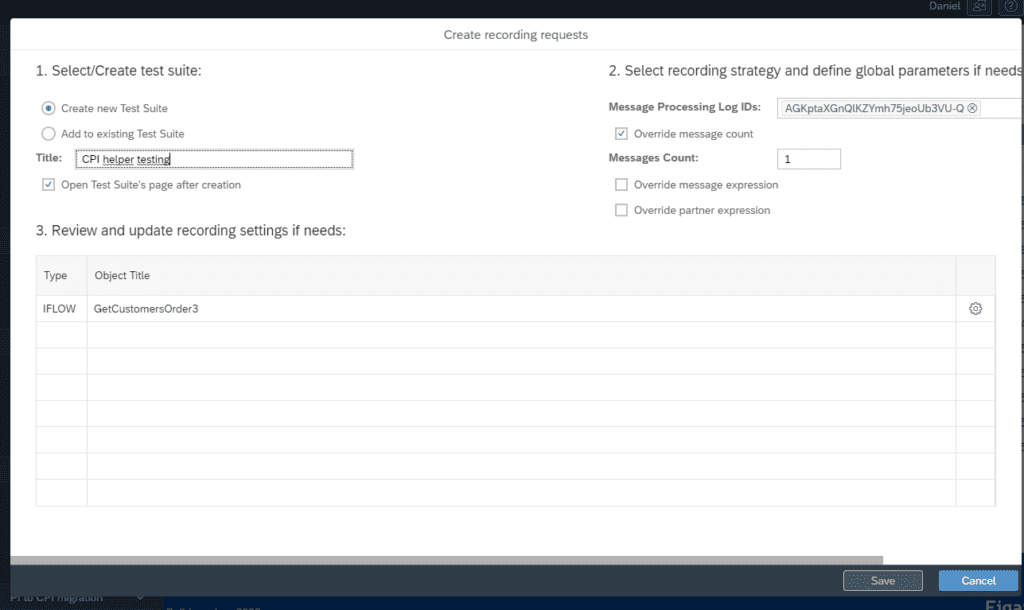Select Create new Test Suite radio button

coord(48,108)
